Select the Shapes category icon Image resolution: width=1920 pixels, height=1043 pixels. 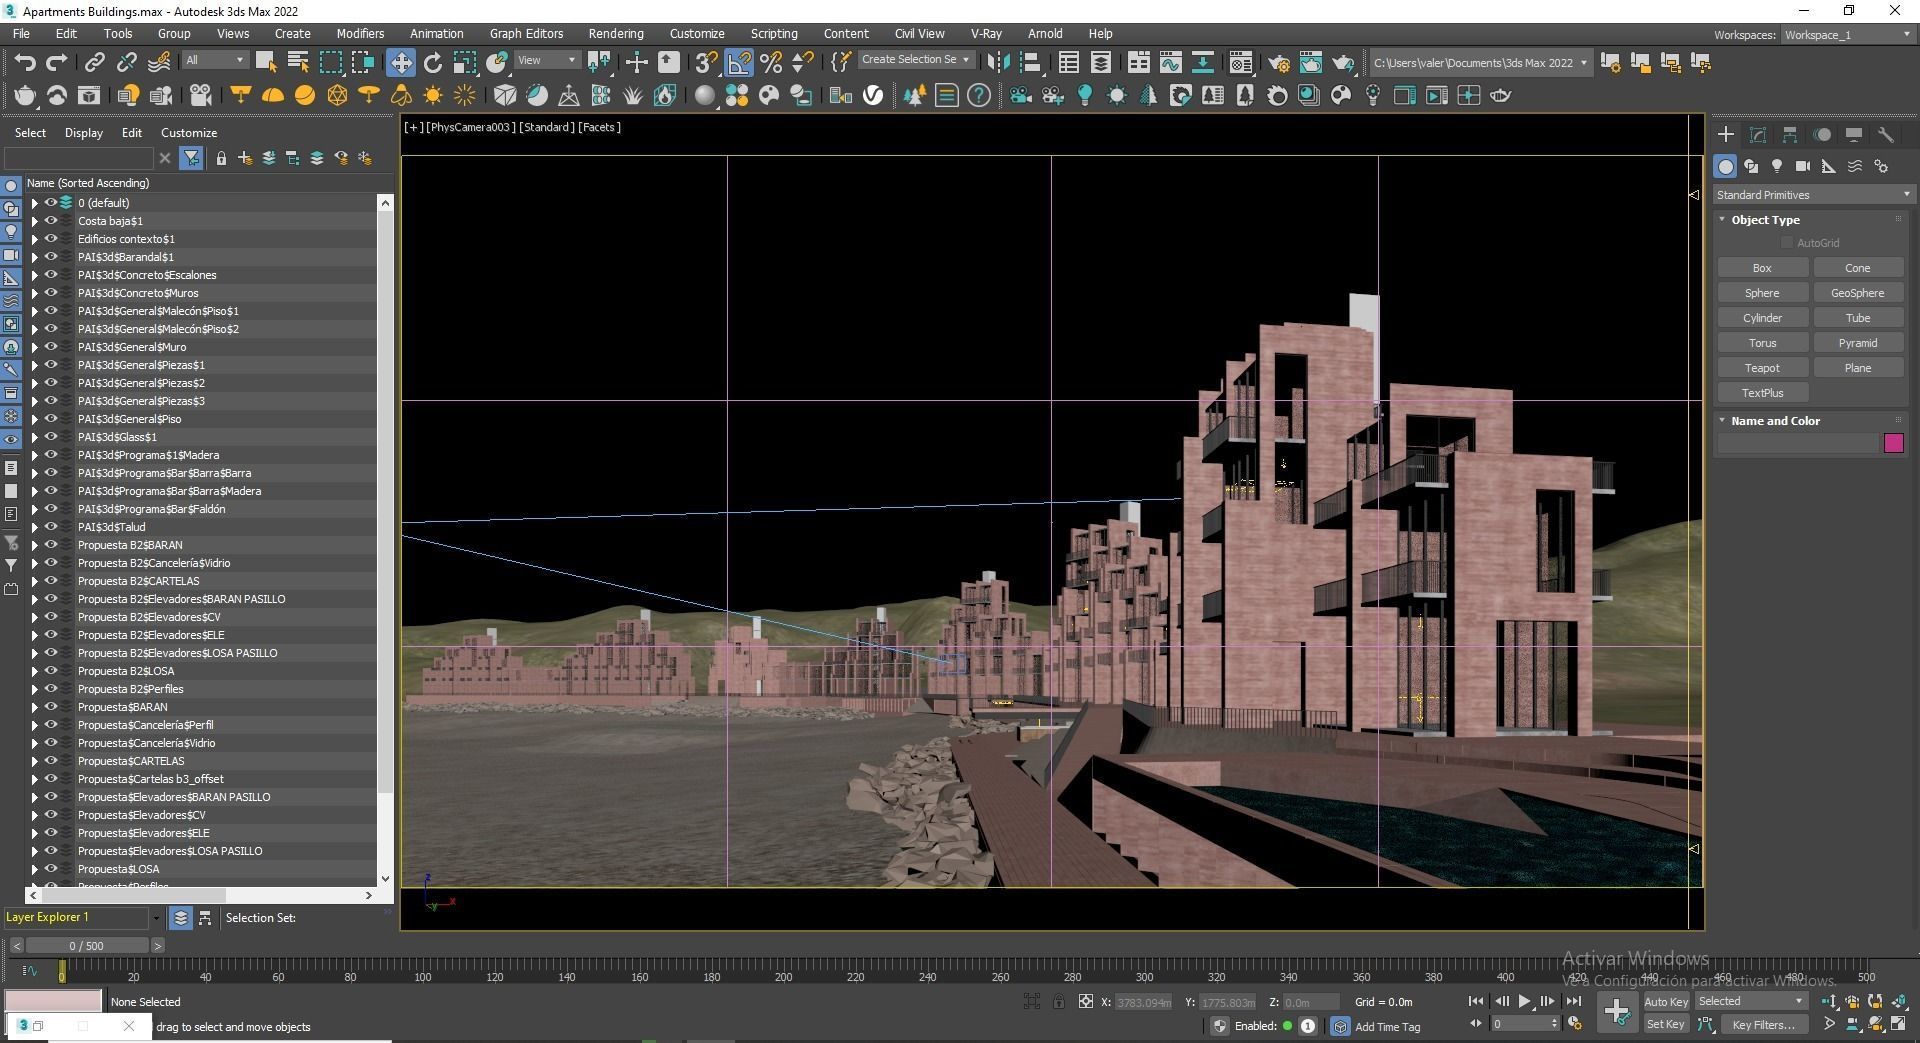(x=1751, y=166)
